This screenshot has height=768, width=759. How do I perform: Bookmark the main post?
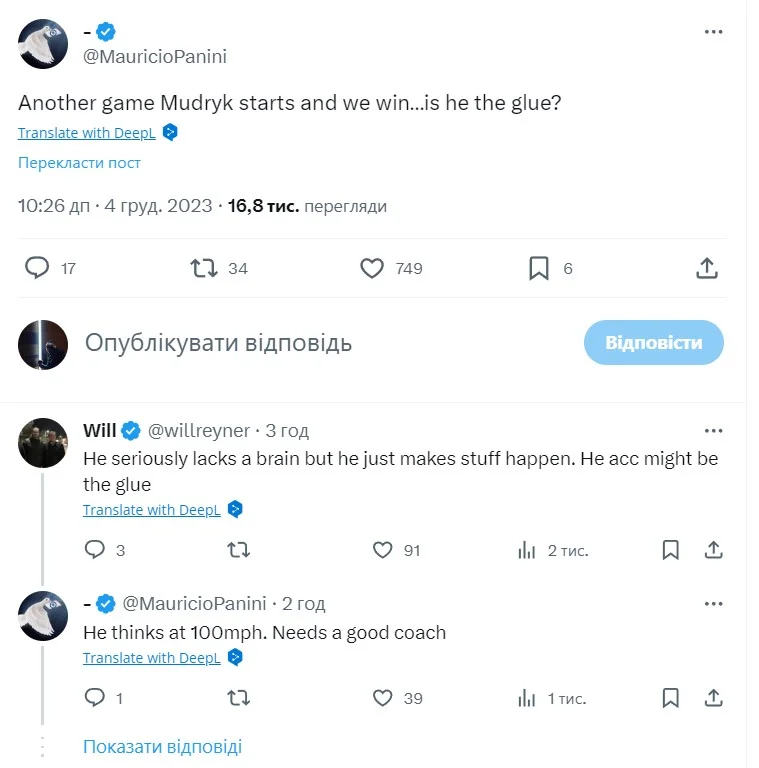(538, 268)
